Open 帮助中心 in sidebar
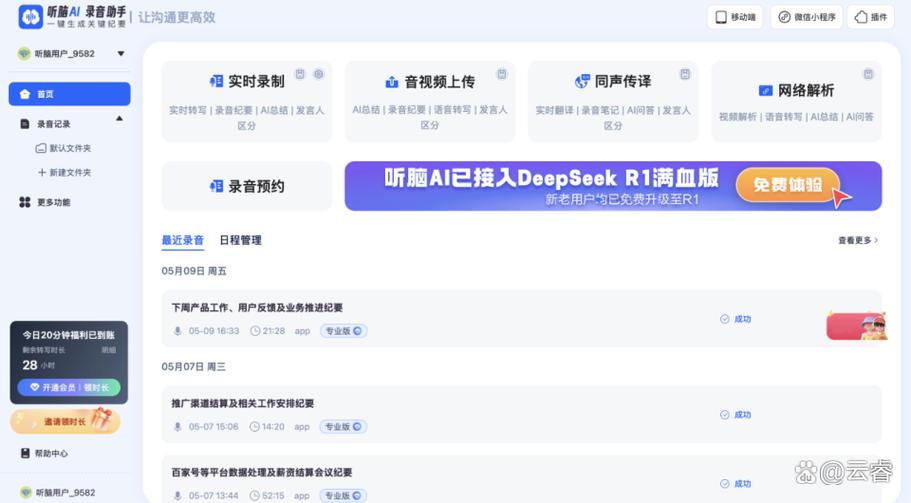 coord(44,453)
